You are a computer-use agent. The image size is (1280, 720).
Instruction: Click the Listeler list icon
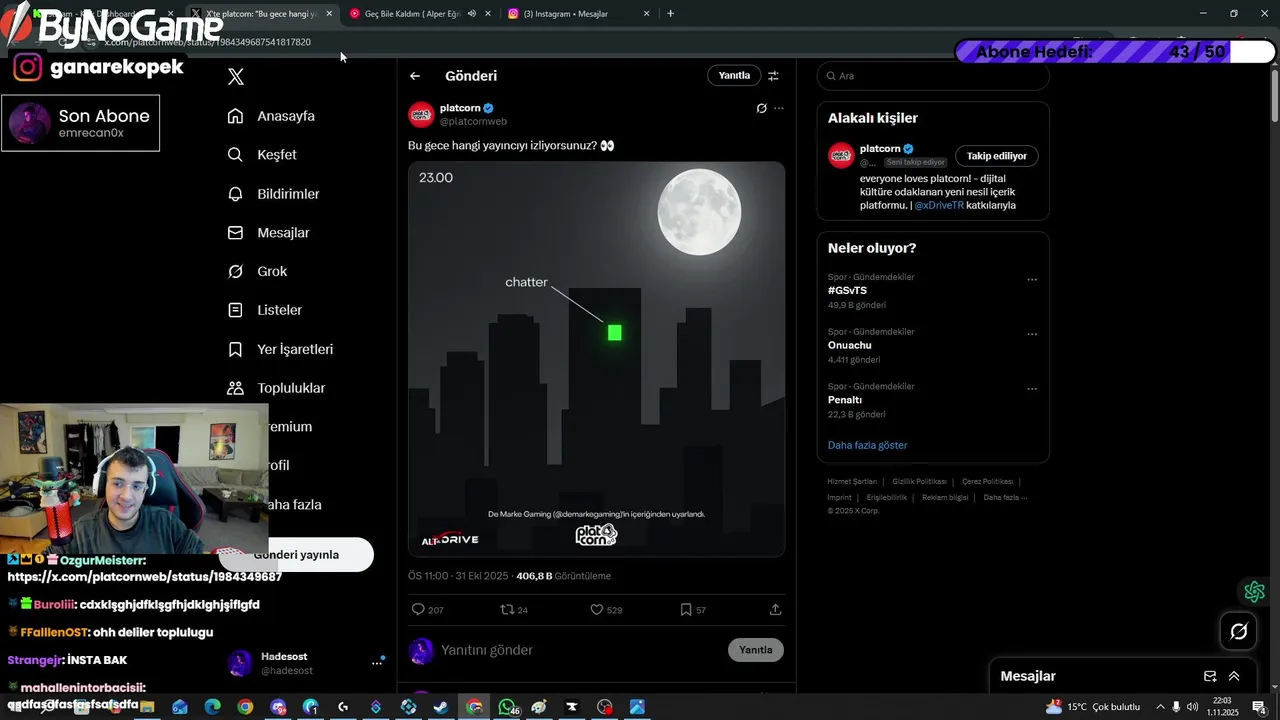pyautogui.click(x=235, y=310)
